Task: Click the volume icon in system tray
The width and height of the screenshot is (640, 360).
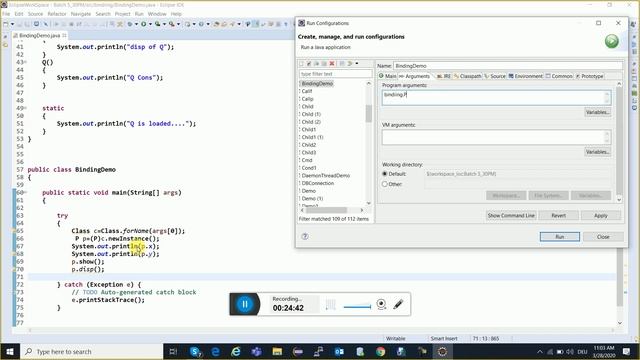Action: [x=570, y=351]
